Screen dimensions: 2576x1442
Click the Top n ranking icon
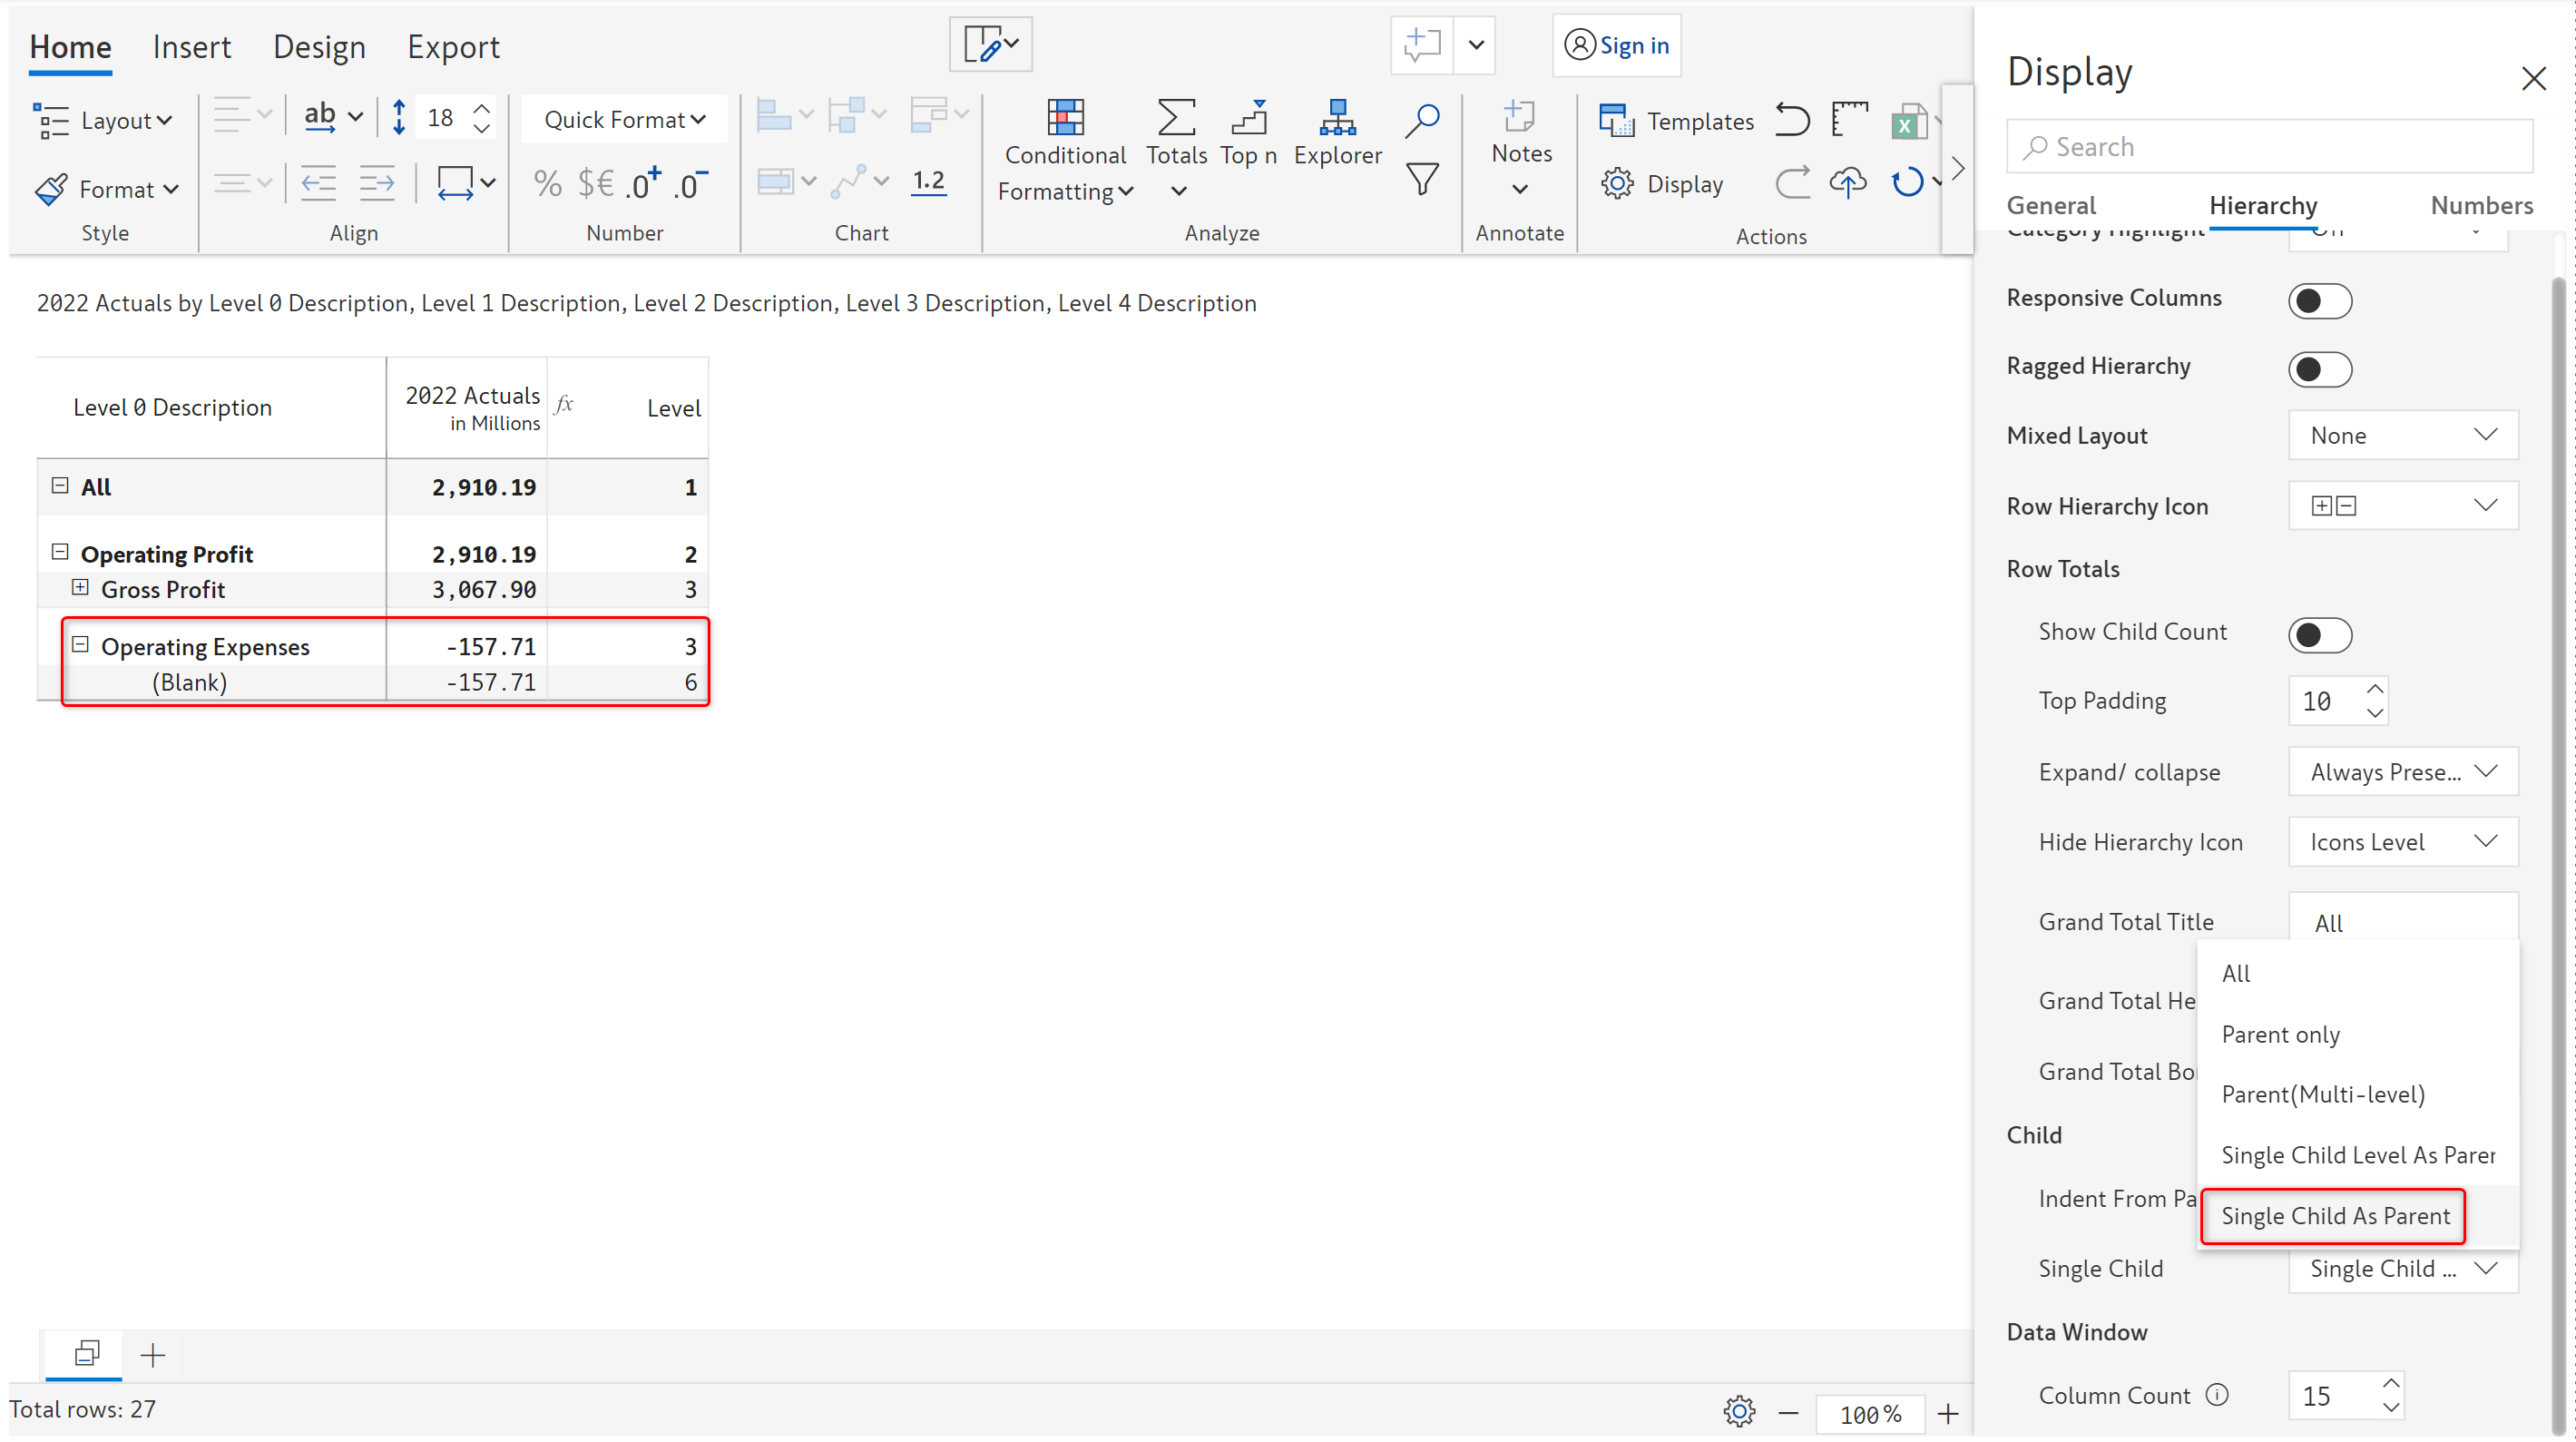click(x=1248, y=133)
